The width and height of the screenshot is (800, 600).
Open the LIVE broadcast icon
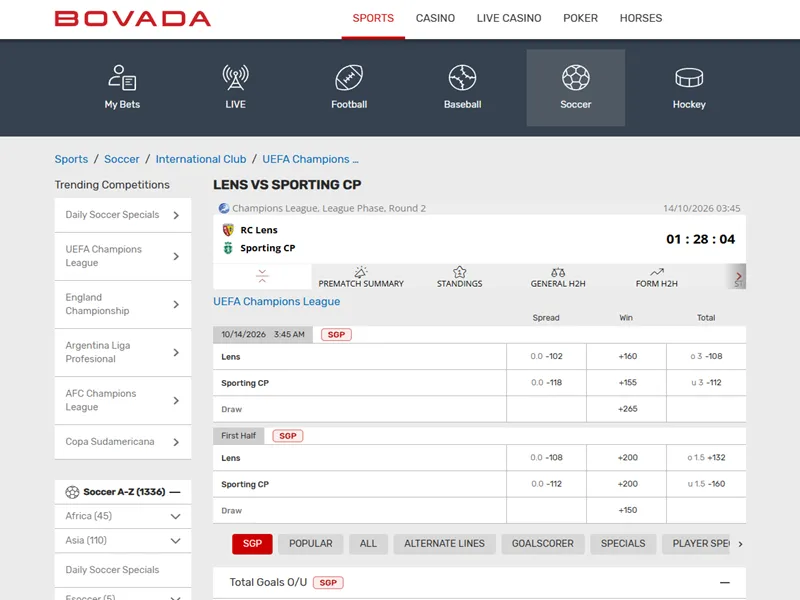235,77
